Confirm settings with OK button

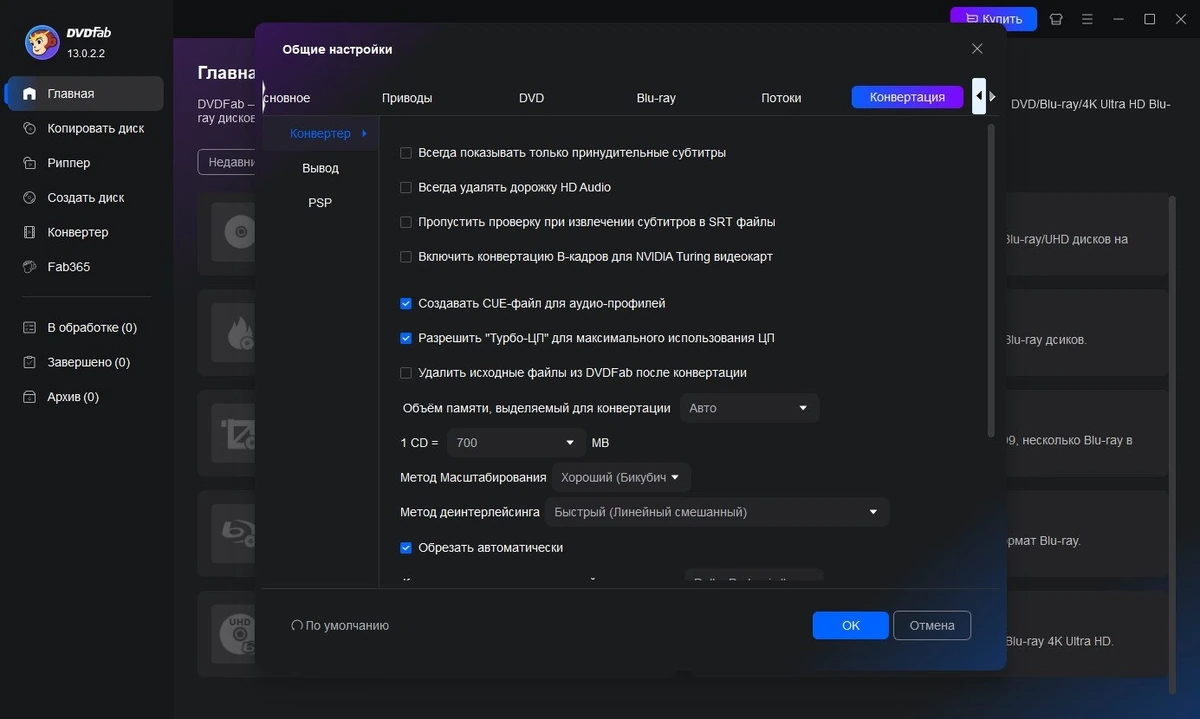click(x=851, y=625)
